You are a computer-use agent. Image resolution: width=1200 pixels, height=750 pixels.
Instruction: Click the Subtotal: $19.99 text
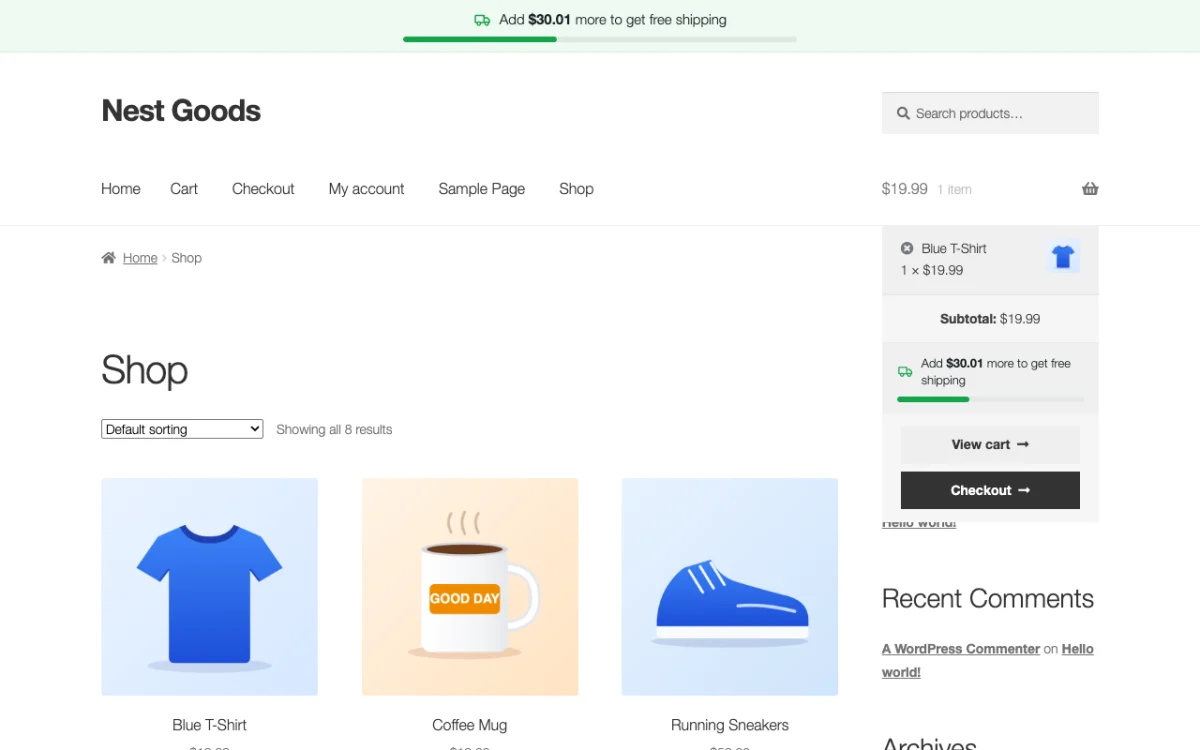(x=990, y=319)
